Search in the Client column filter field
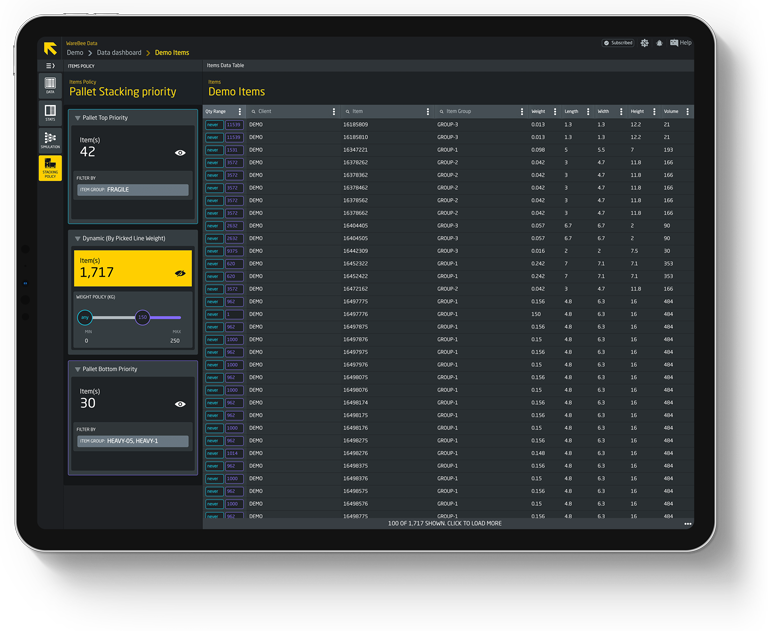Viewport: 768px width, 631px height. (x=293, y=112)
